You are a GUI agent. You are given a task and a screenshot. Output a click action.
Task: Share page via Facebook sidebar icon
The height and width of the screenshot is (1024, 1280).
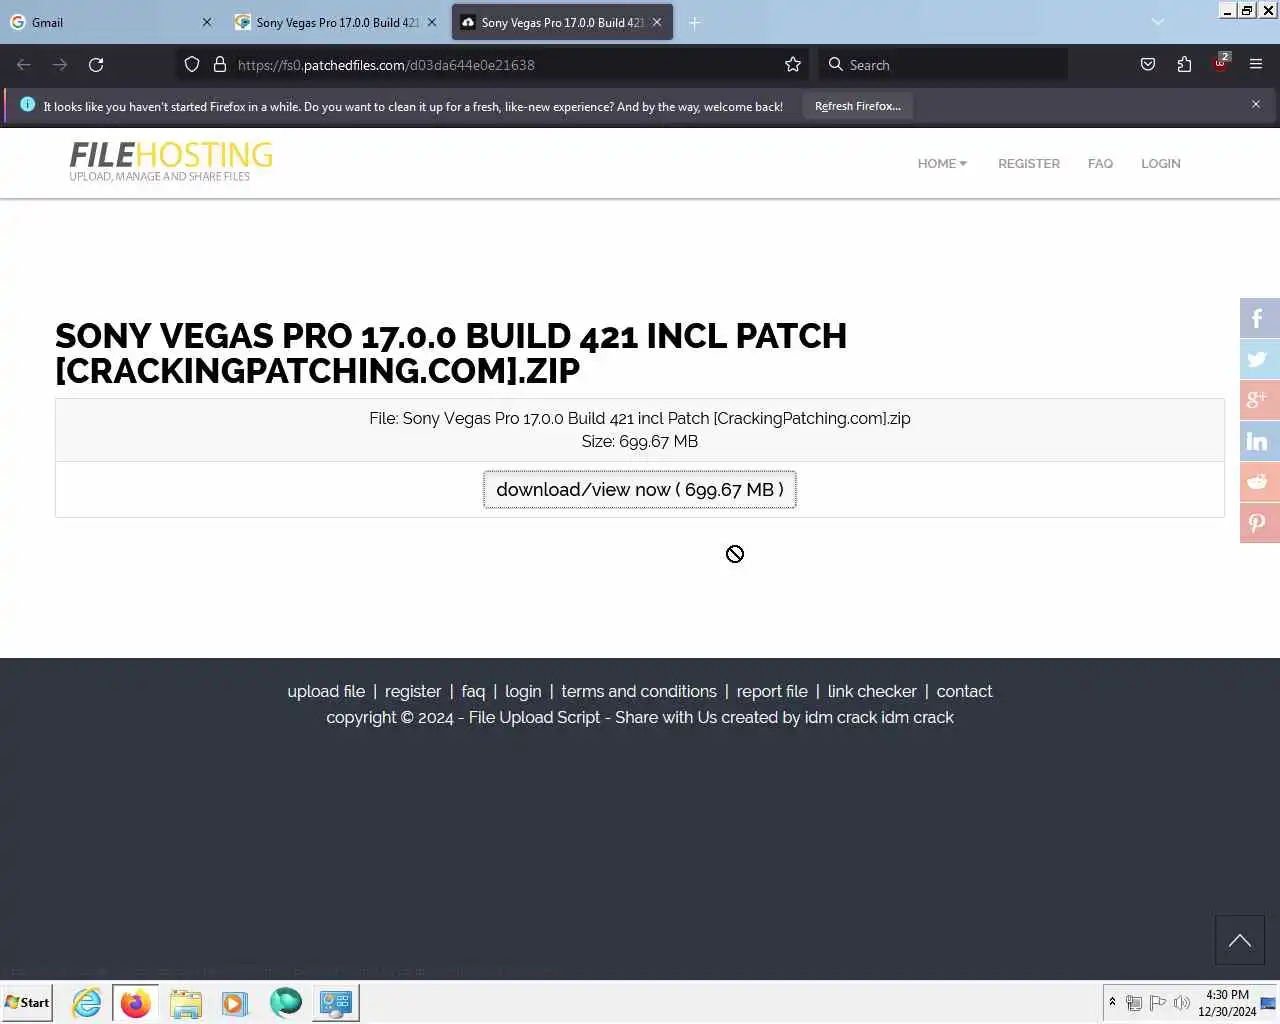coord(1260,319)
